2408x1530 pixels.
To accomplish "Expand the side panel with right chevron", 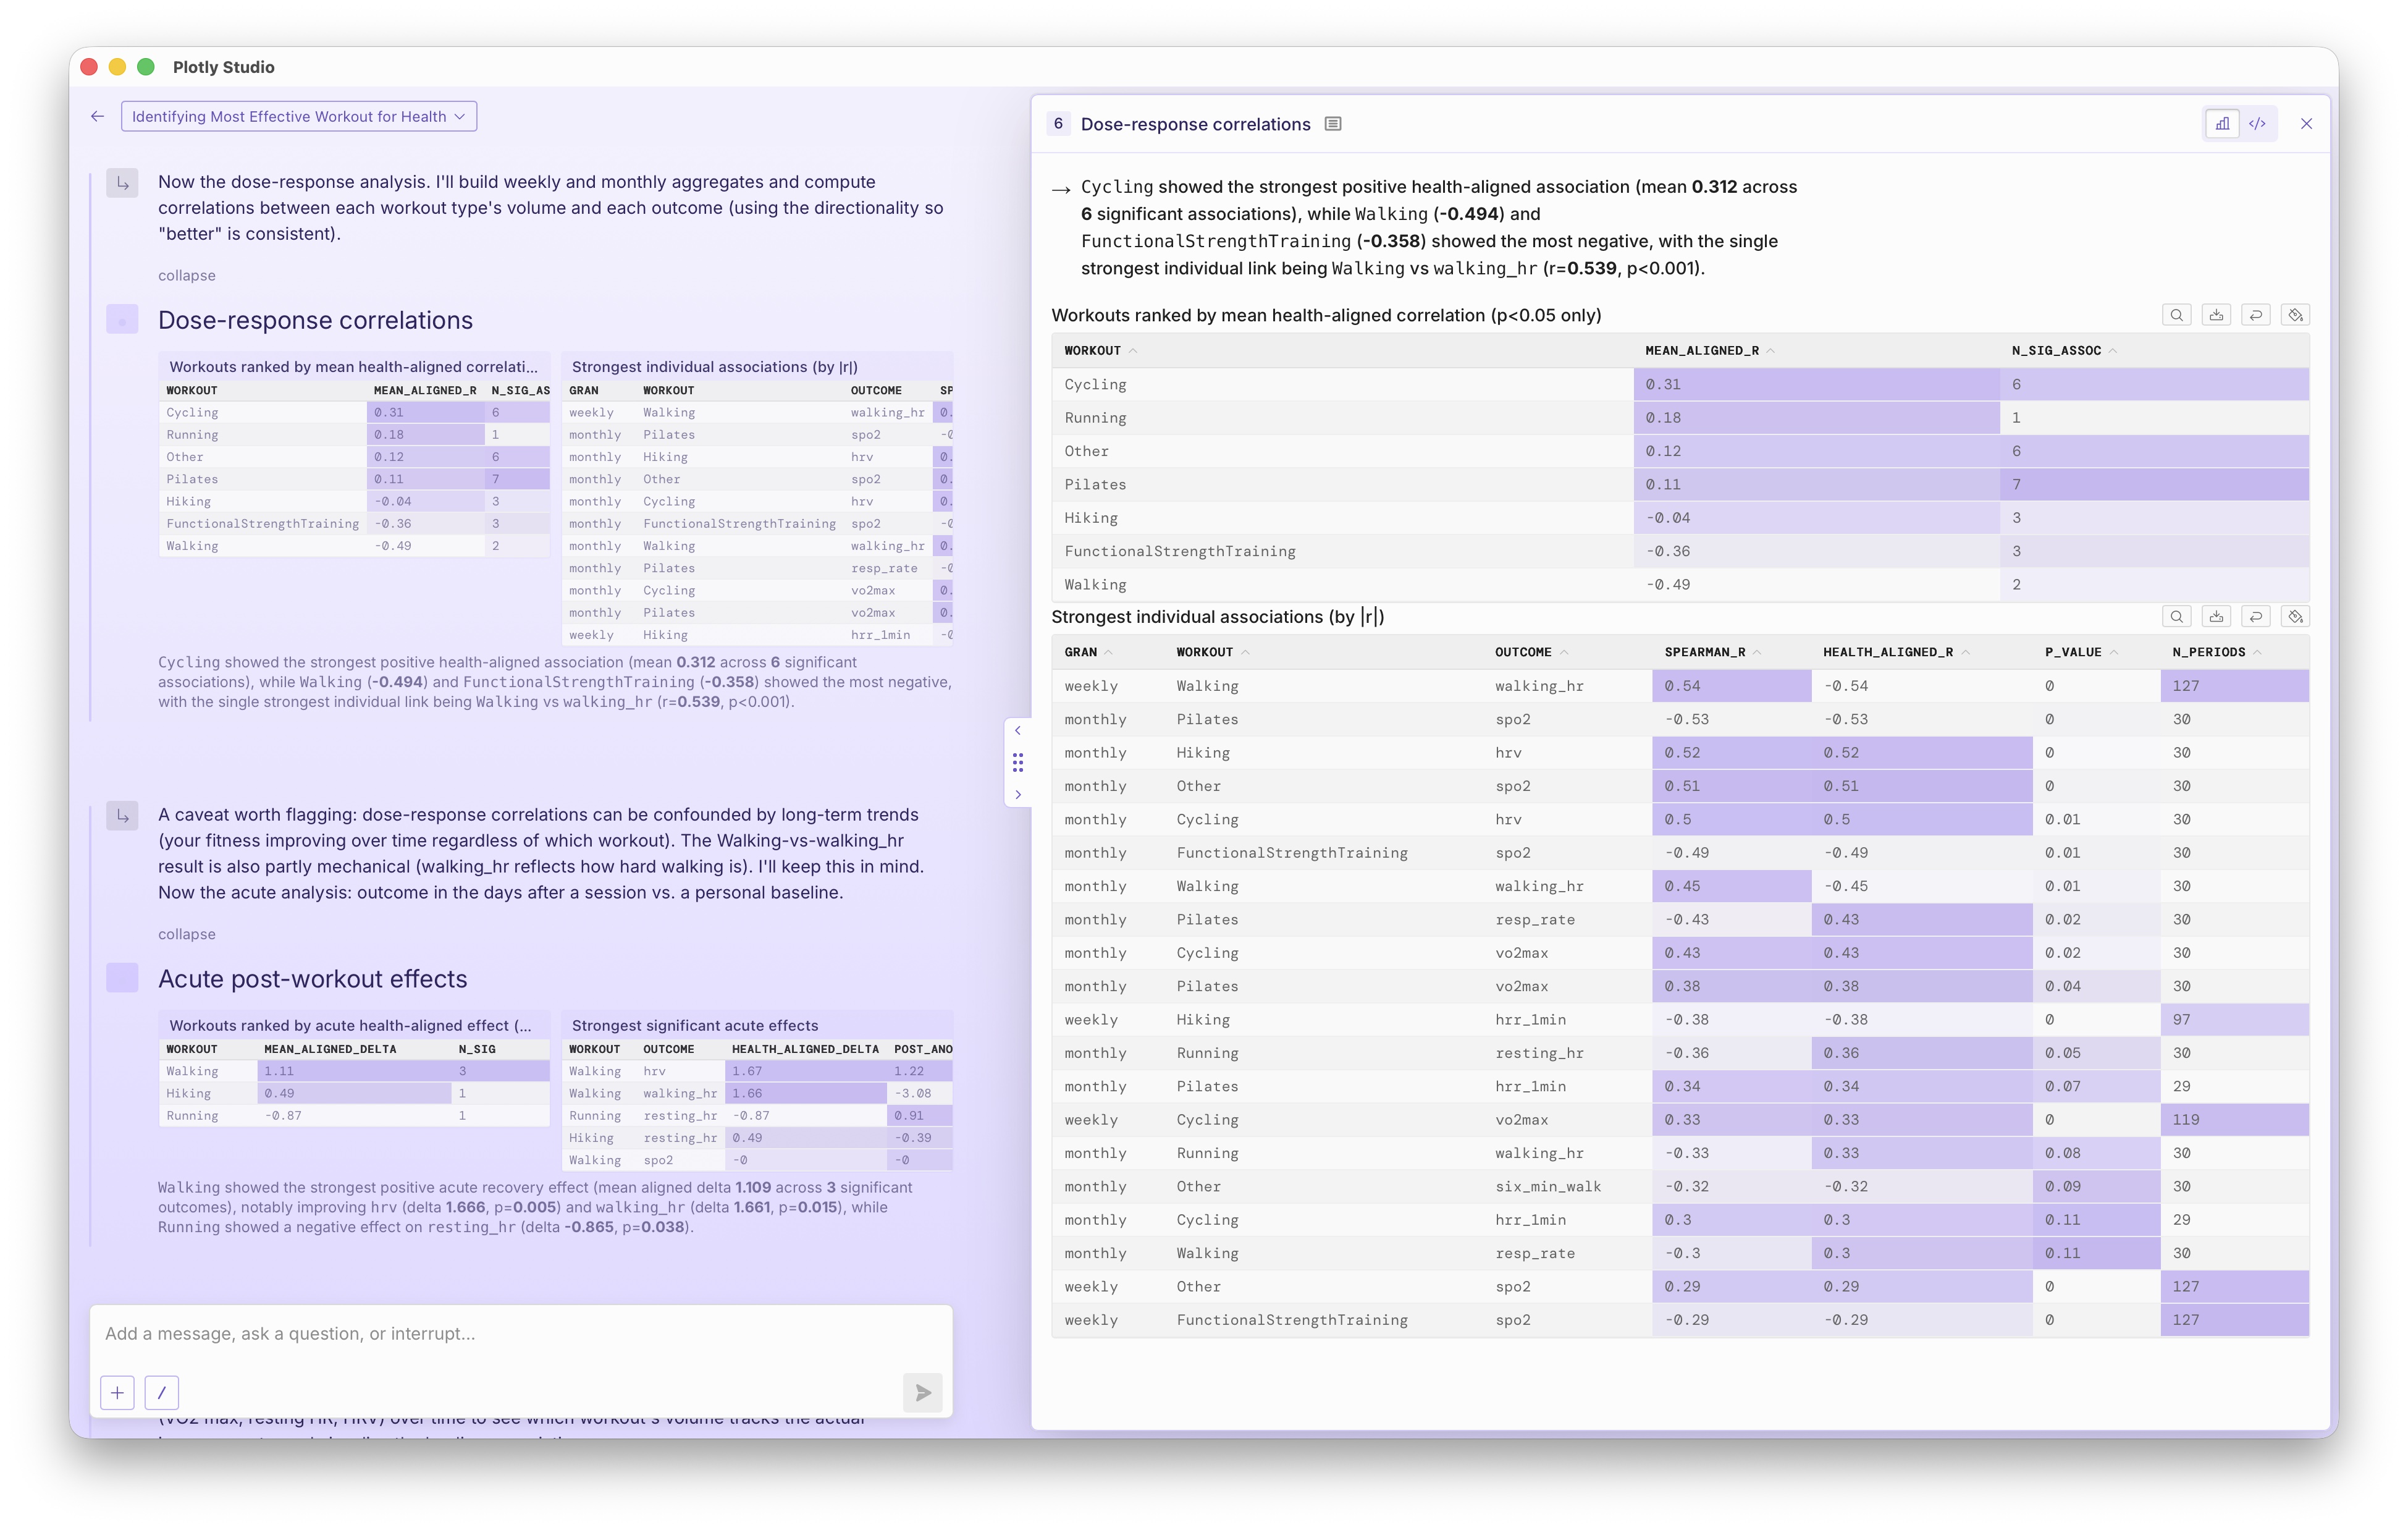I will 1018,795.
